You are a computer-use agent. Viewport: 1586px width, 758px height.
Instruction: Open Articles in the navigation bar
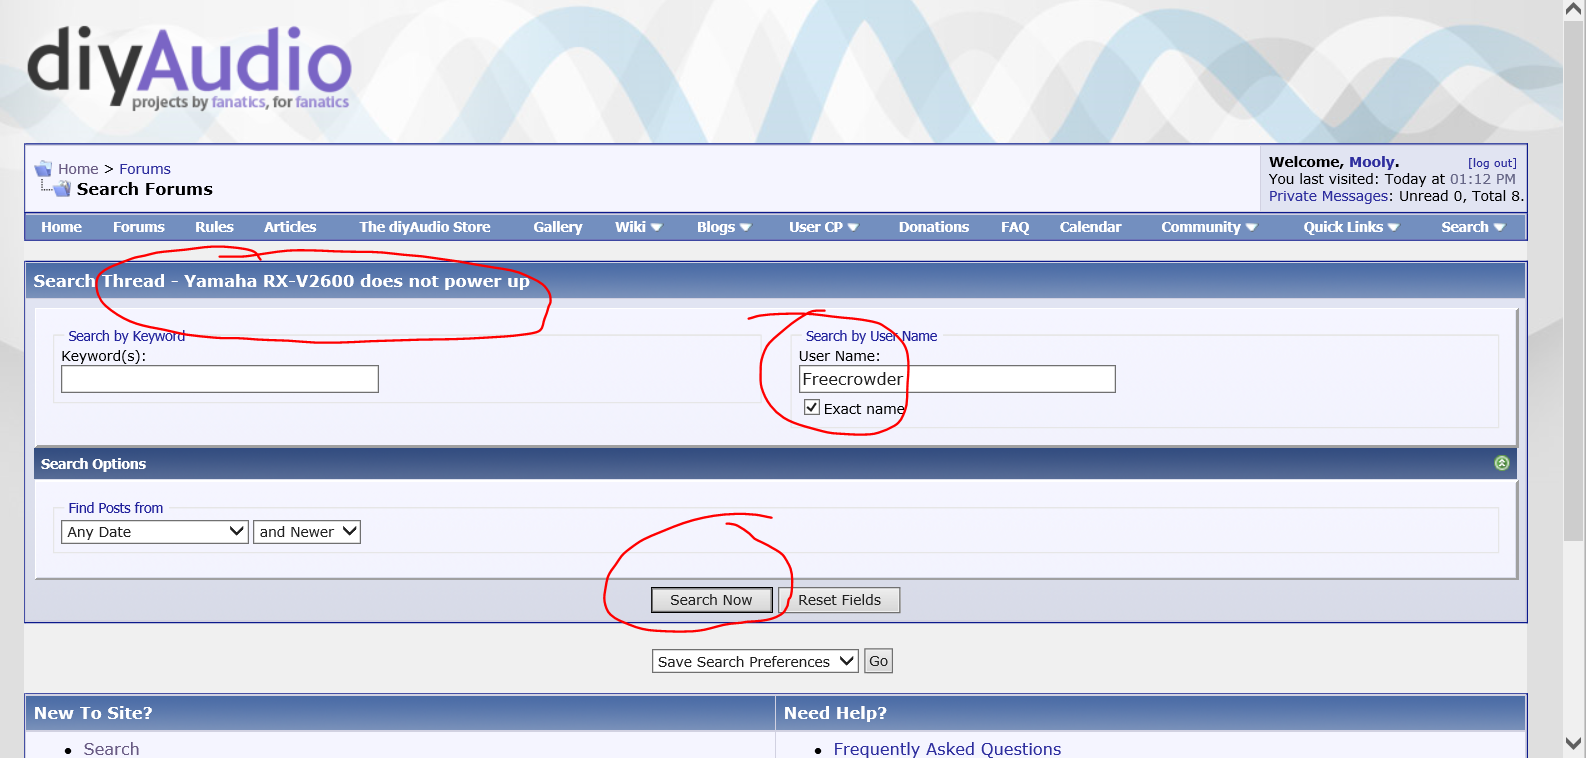tap(290, 227)
